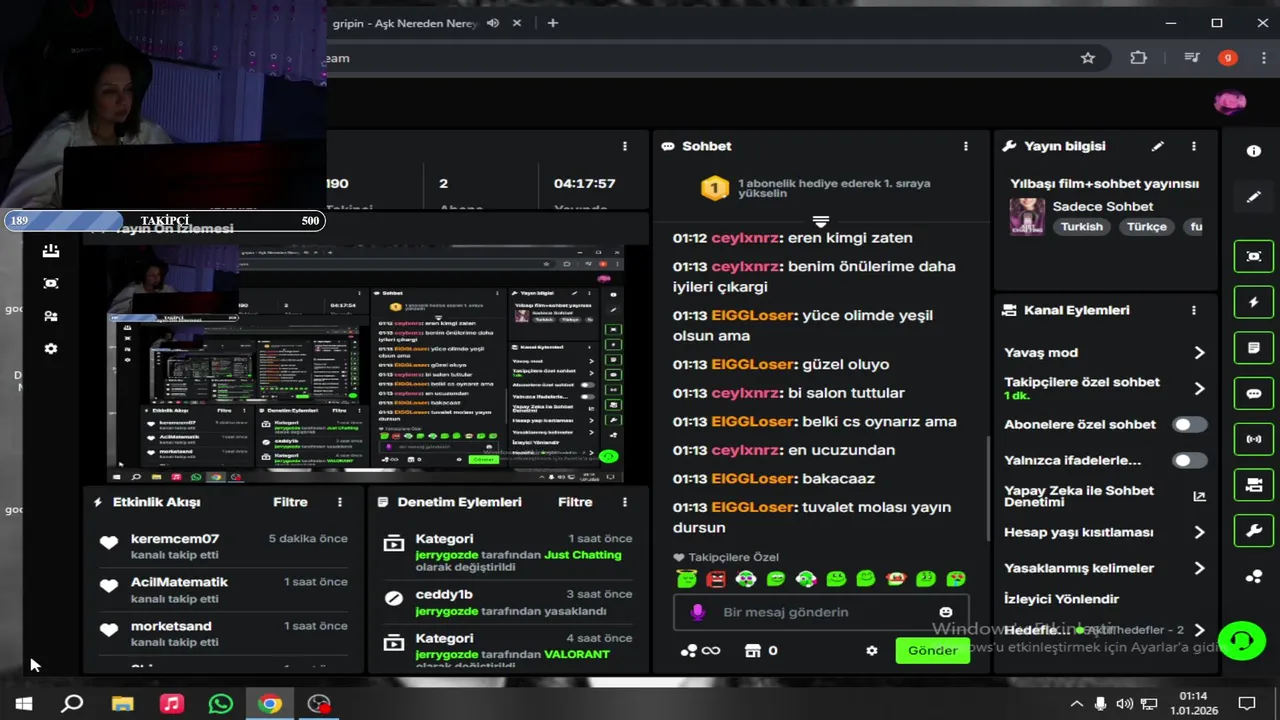
Task: Mute the browser tab audio speaker icon
Action: tap(493, 23)
